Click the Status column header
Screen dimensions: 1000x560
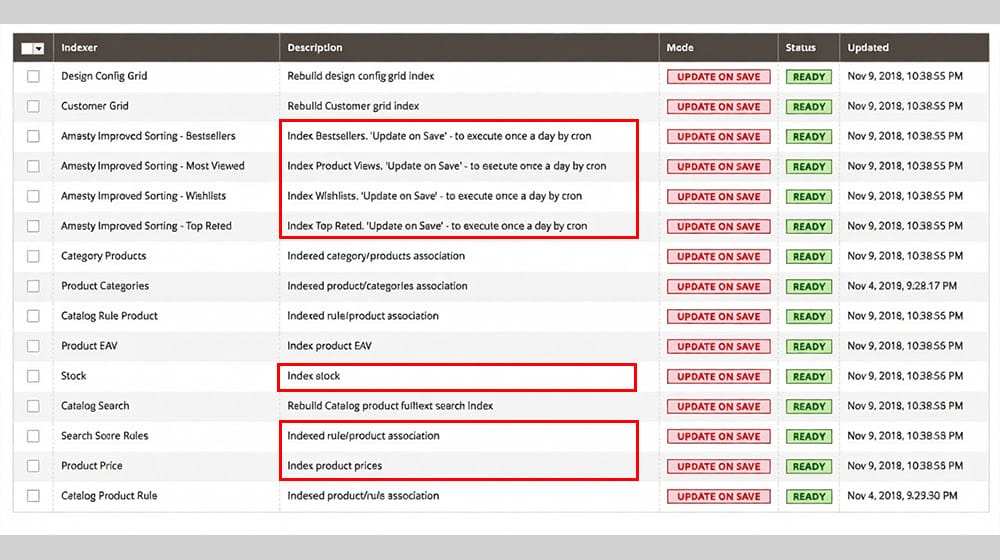coord(800,48)
